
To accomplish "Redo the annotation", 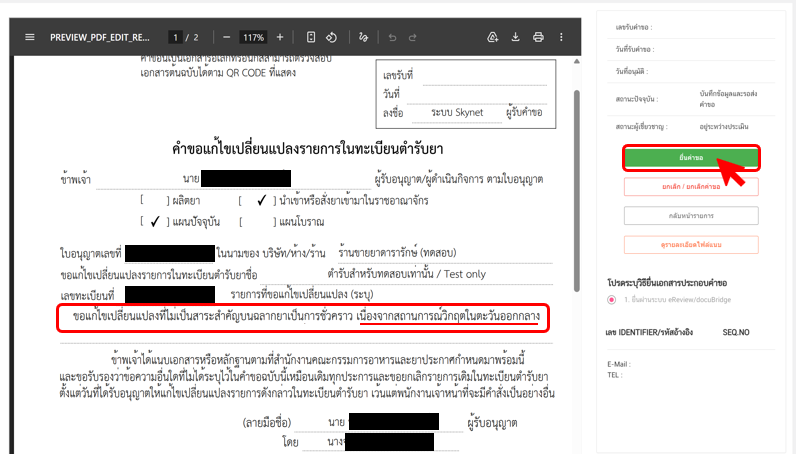I will pos(412,37).
